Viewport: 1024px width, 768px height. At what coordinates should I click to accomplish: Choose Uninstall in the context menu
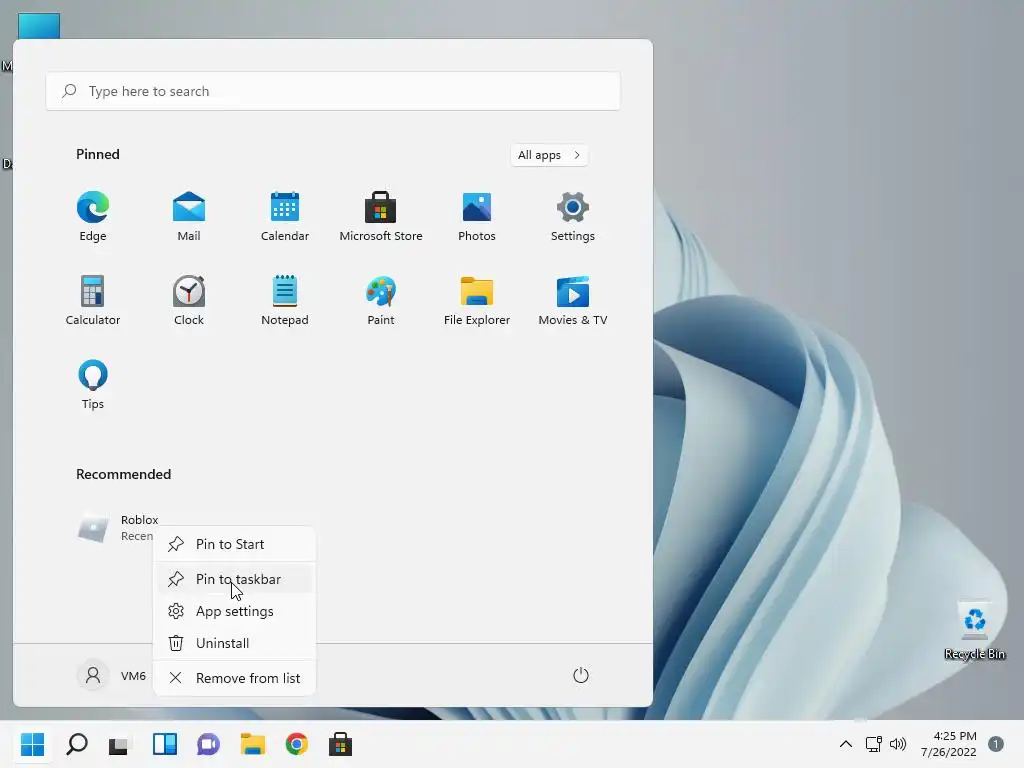pos(234,643)
